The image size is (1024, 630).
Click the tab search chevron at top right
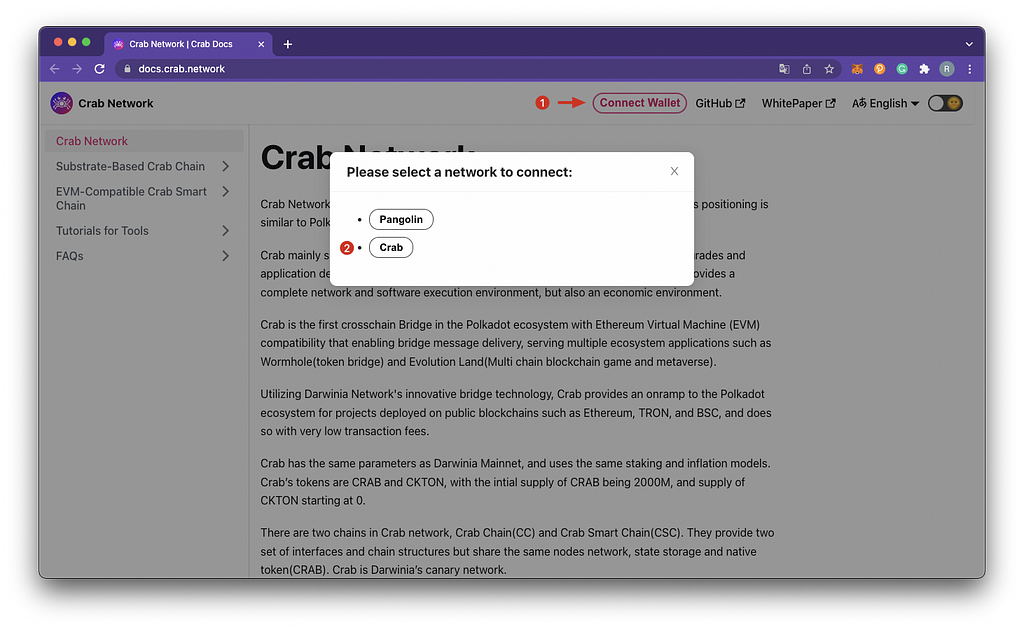[969, 44]
